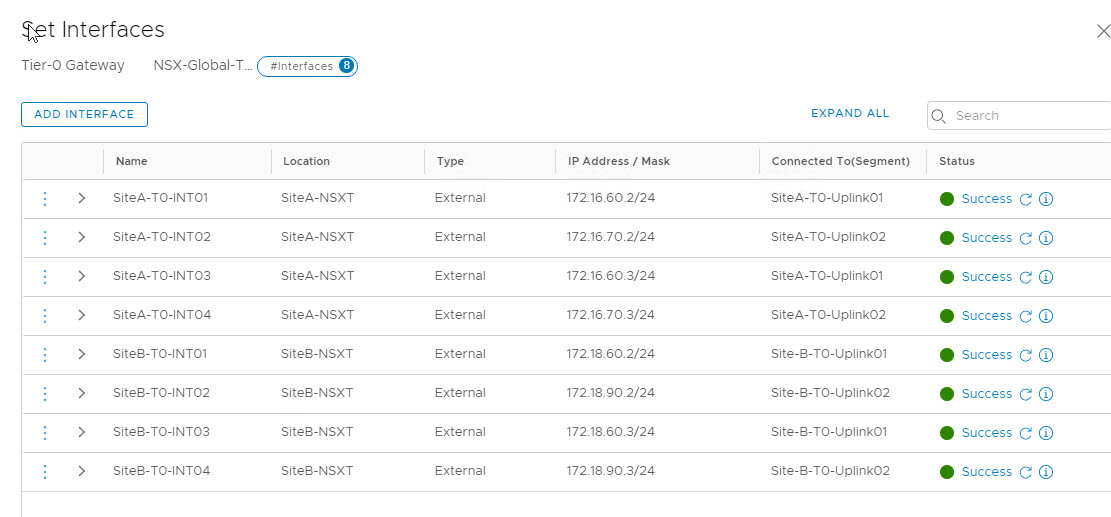Show status info for SiteB-T0-INT02
Image resolution: width=1111 pixels, height=517 pixels.
pos(1046,394)
